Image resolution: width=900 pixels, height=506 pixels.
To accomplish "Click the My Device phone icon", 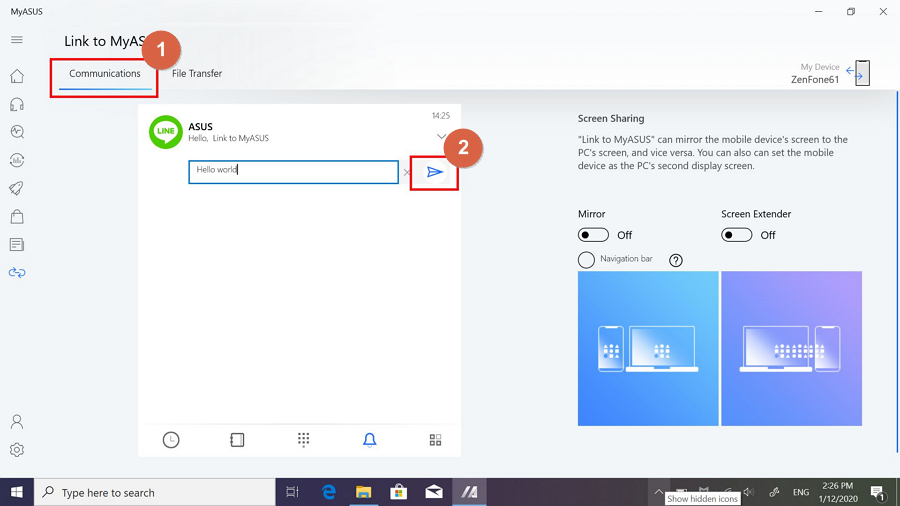I will tap(862, 73).
